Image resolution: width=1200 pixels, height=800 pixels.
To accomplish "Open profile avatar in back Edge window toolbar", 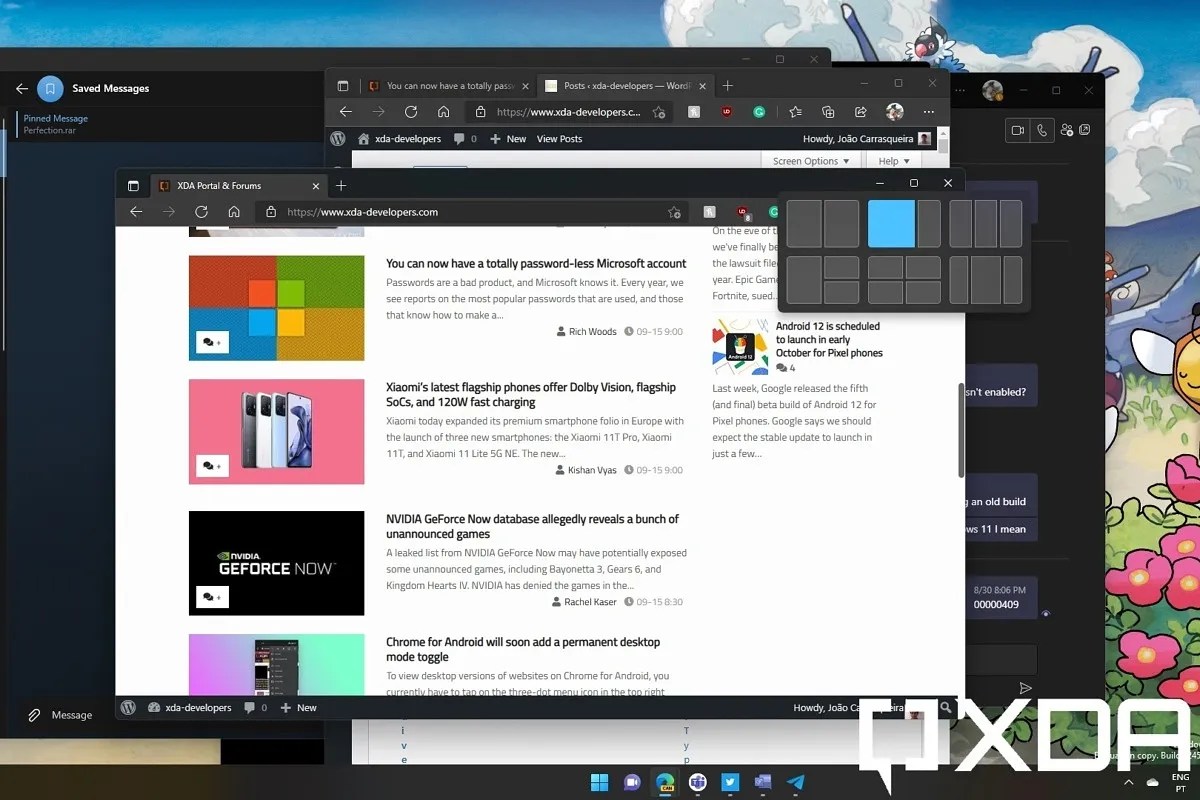I will [x=895, y=112].
